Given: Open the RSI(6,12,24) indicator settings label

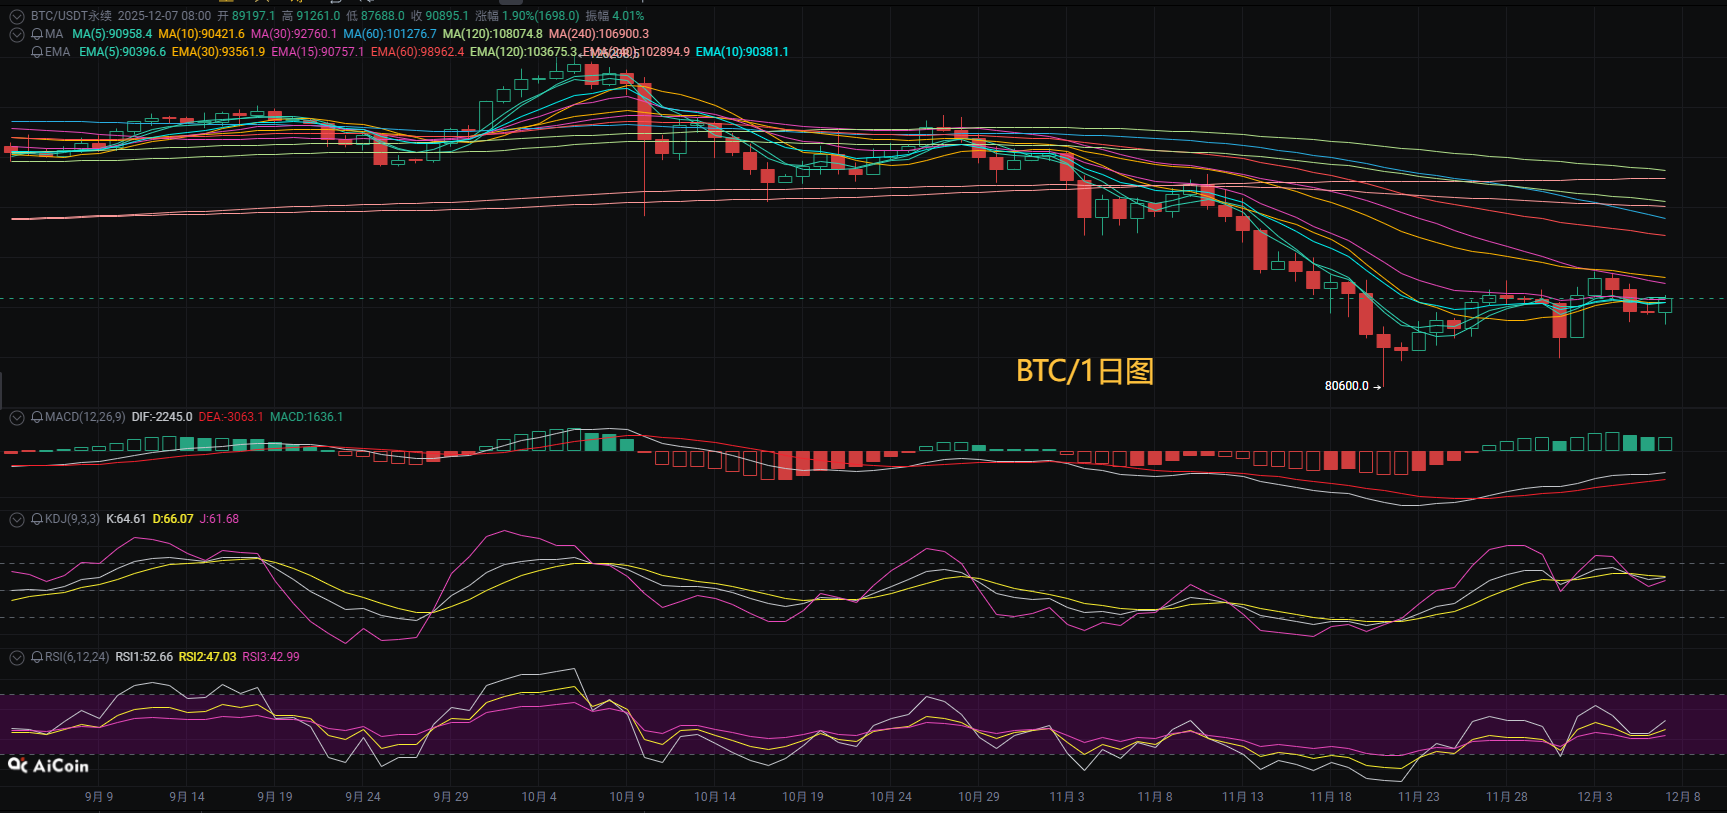Looking at the screenshot, I should [x=77, y=657].
